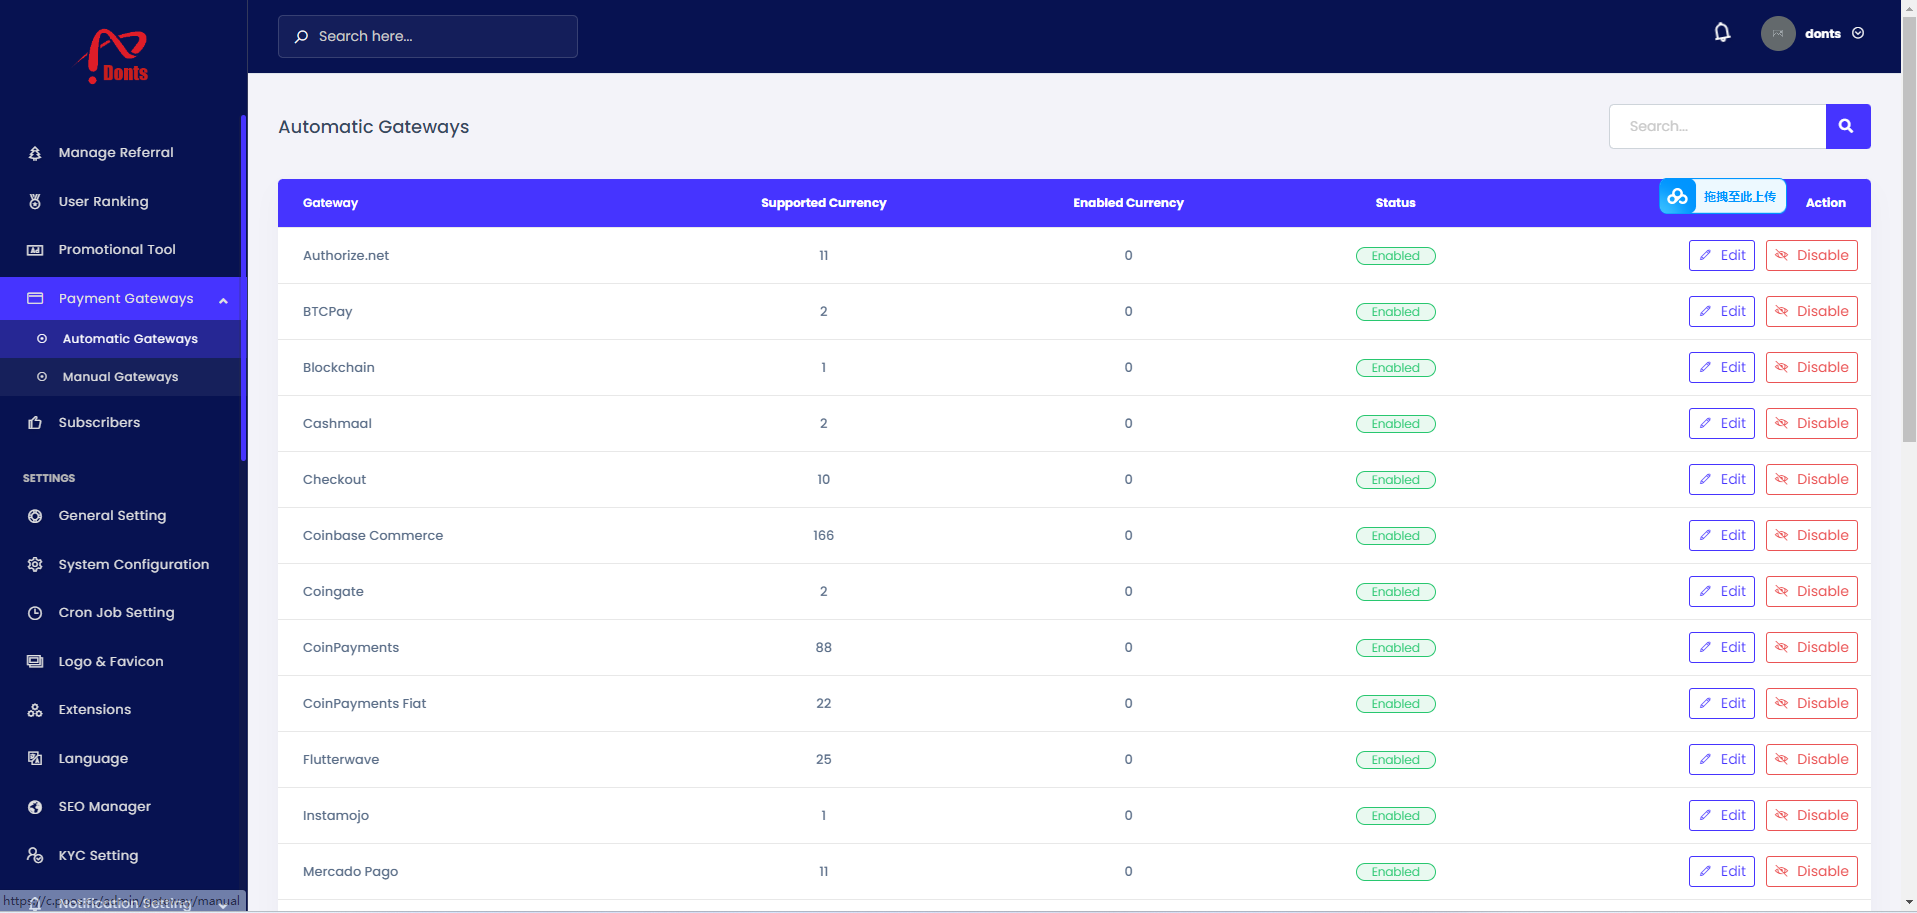Disable the BTCPay gateway

click(x=1812, y=311)
